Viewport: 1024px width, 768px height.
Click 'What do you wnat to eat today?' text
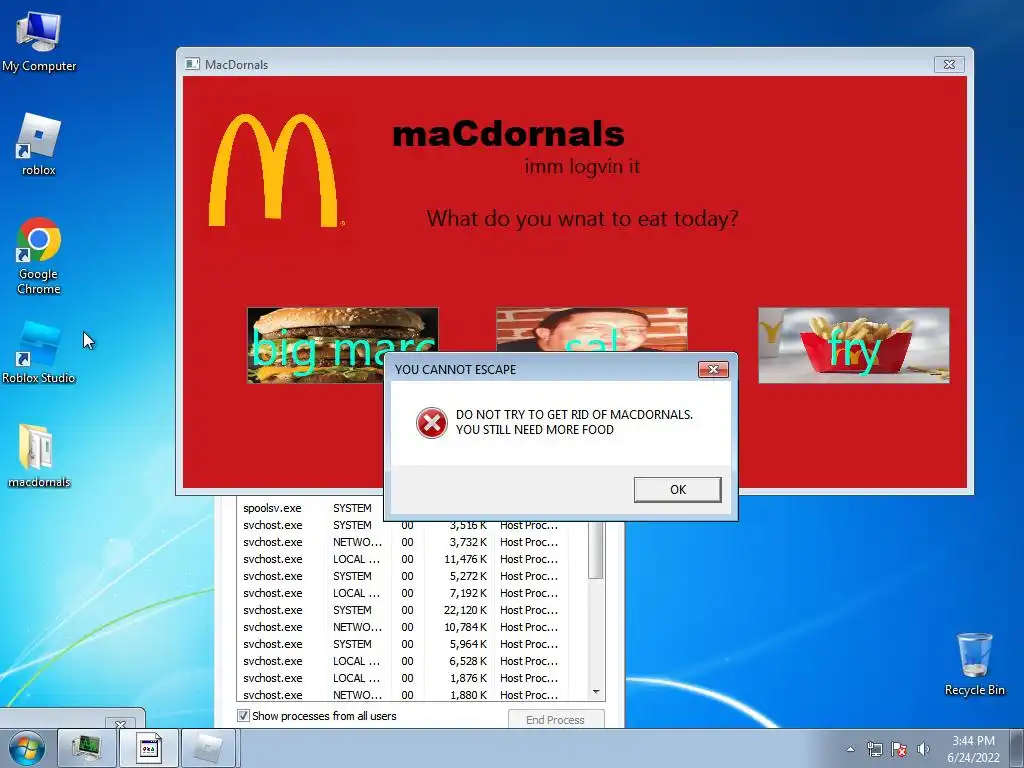tap(582, 218)
